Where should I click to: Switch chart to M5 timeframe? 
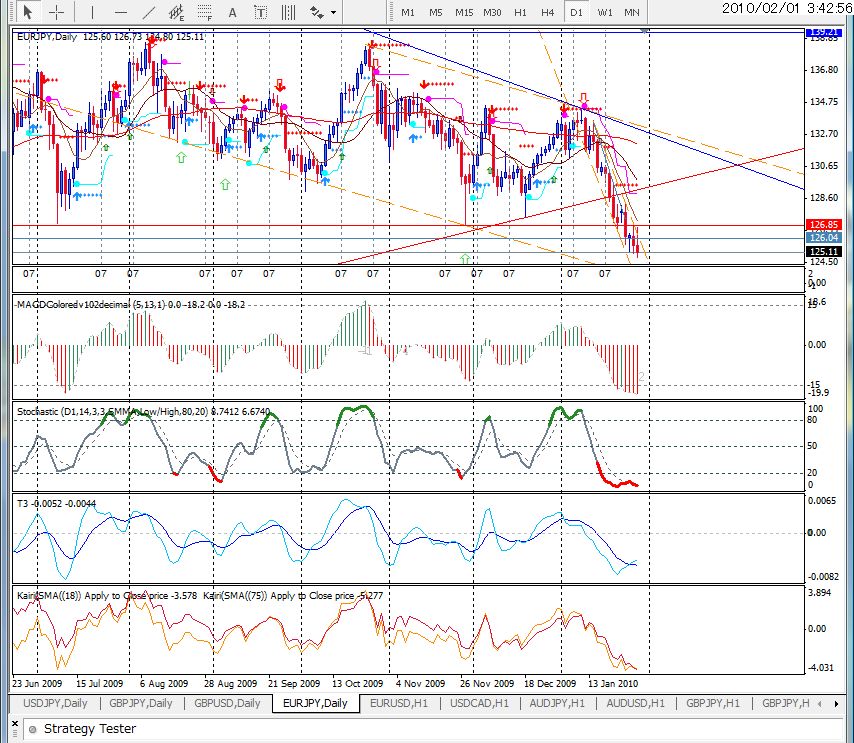click(x=435, y=12)
